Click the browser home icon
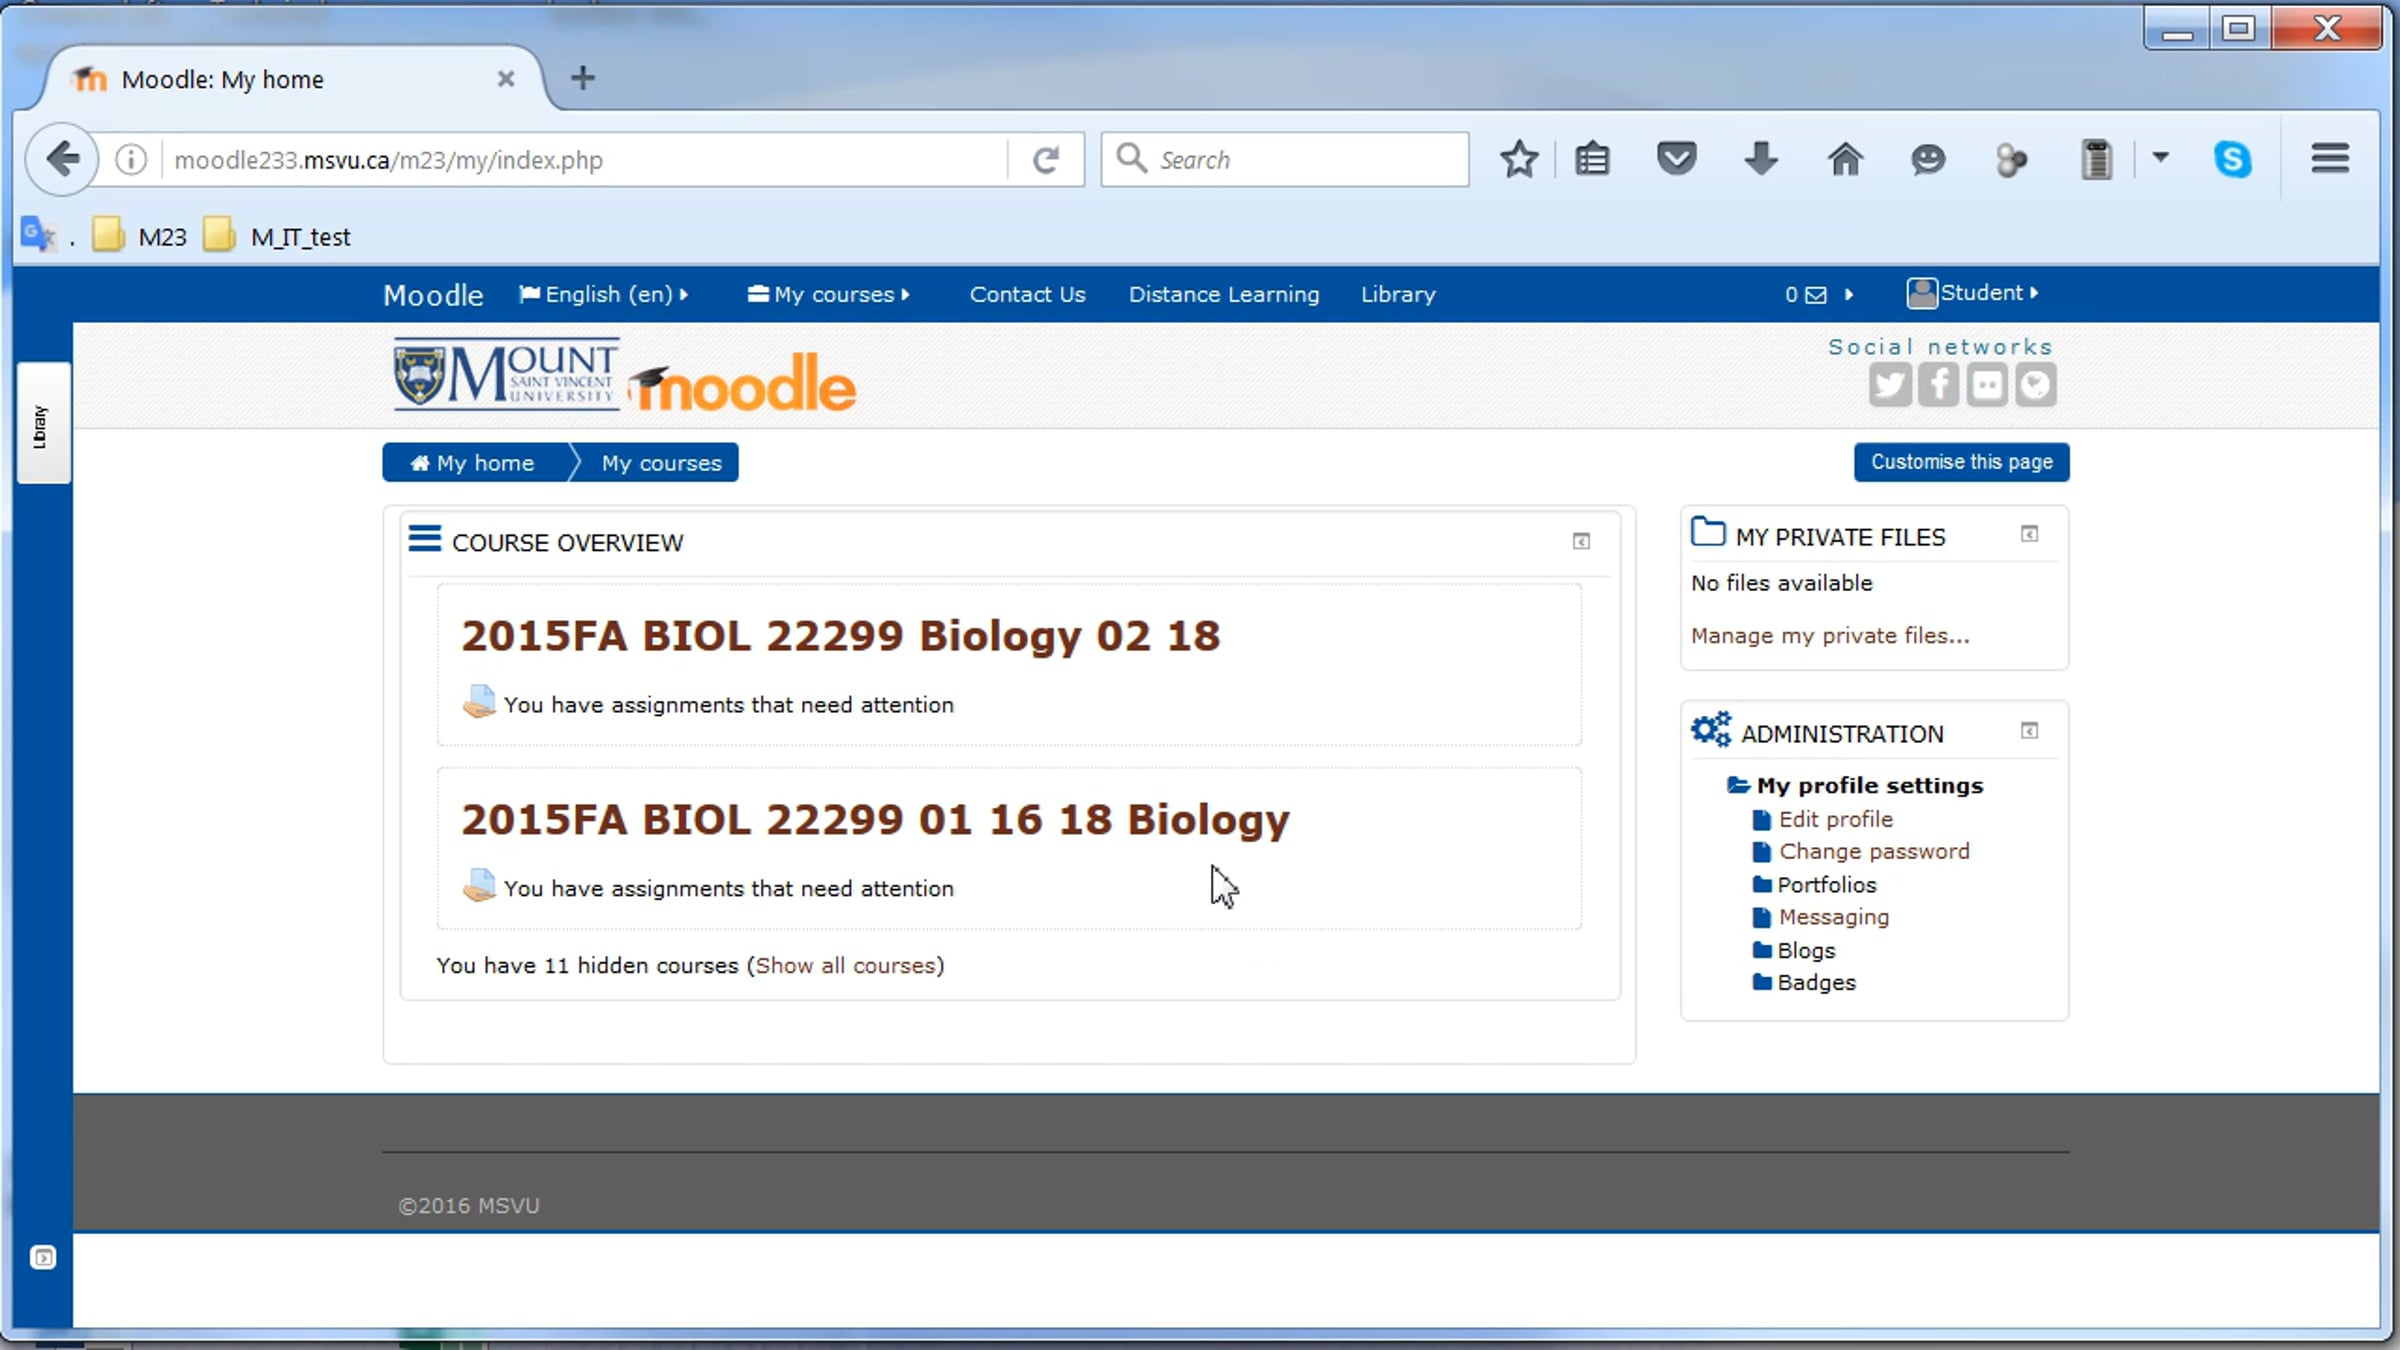The height and width of the screenshot is (1350, 2400). point(1845,159)
